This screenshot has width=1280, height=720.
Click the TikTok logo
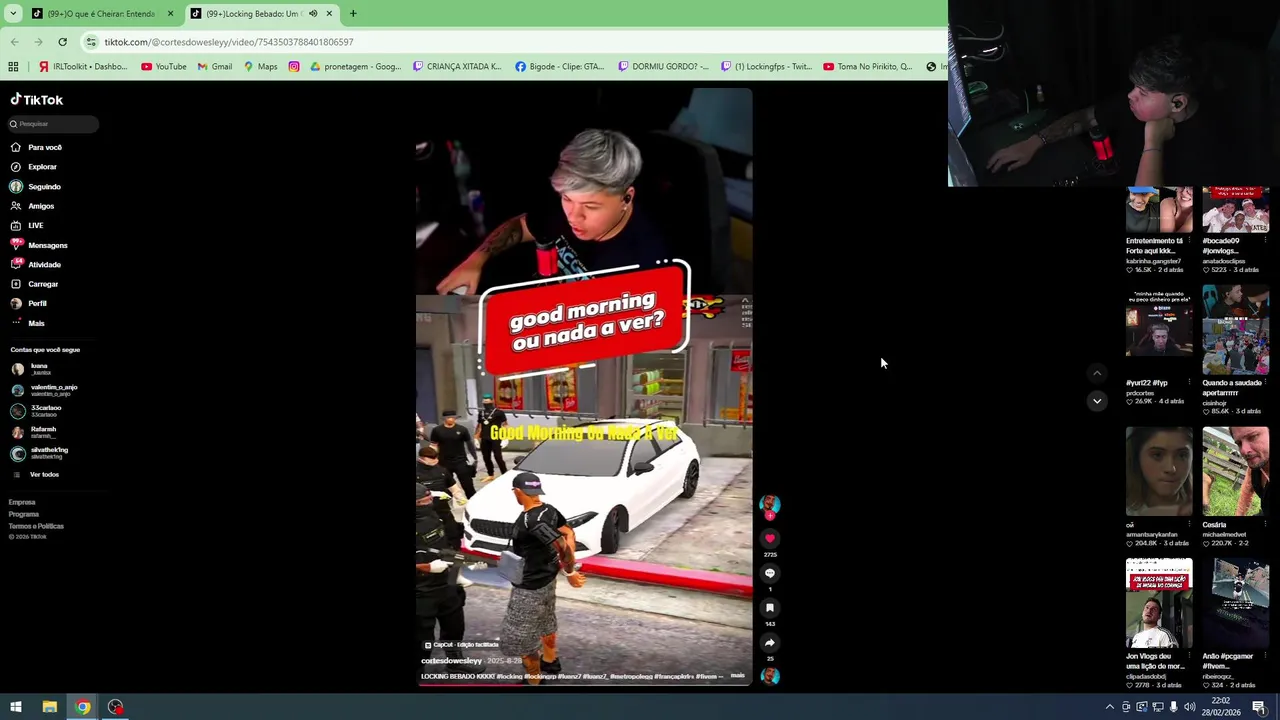pyautogui.click(x=37, y=100)
